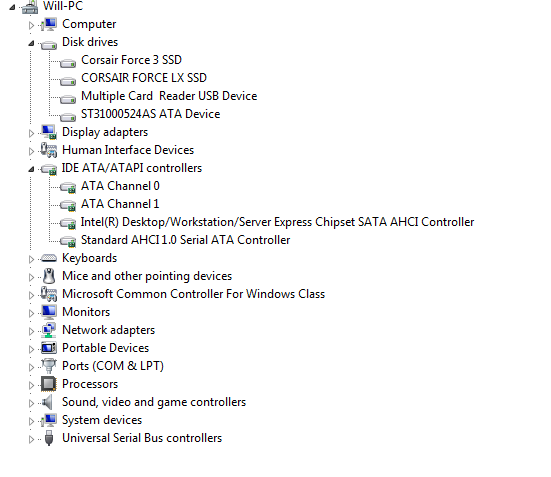
Task: Click the Universal Serial Bus controllers plug icon
Action: (49, 438)
